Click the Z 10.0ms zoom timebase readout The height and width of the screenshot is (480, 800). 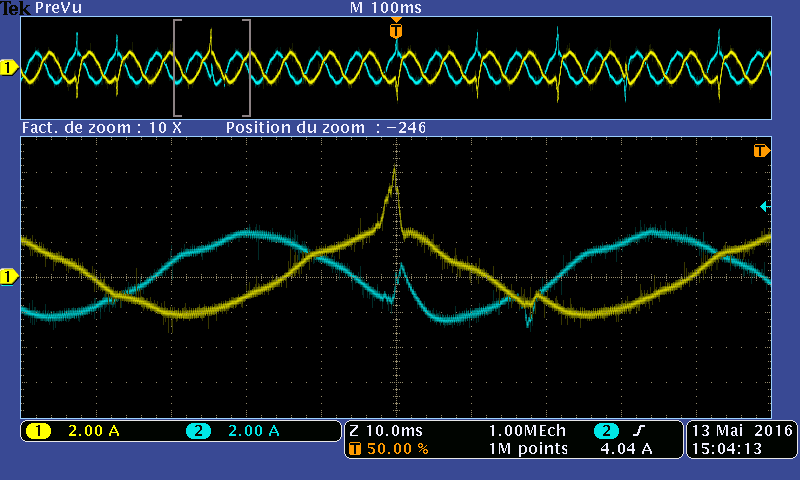click(386, 431)
